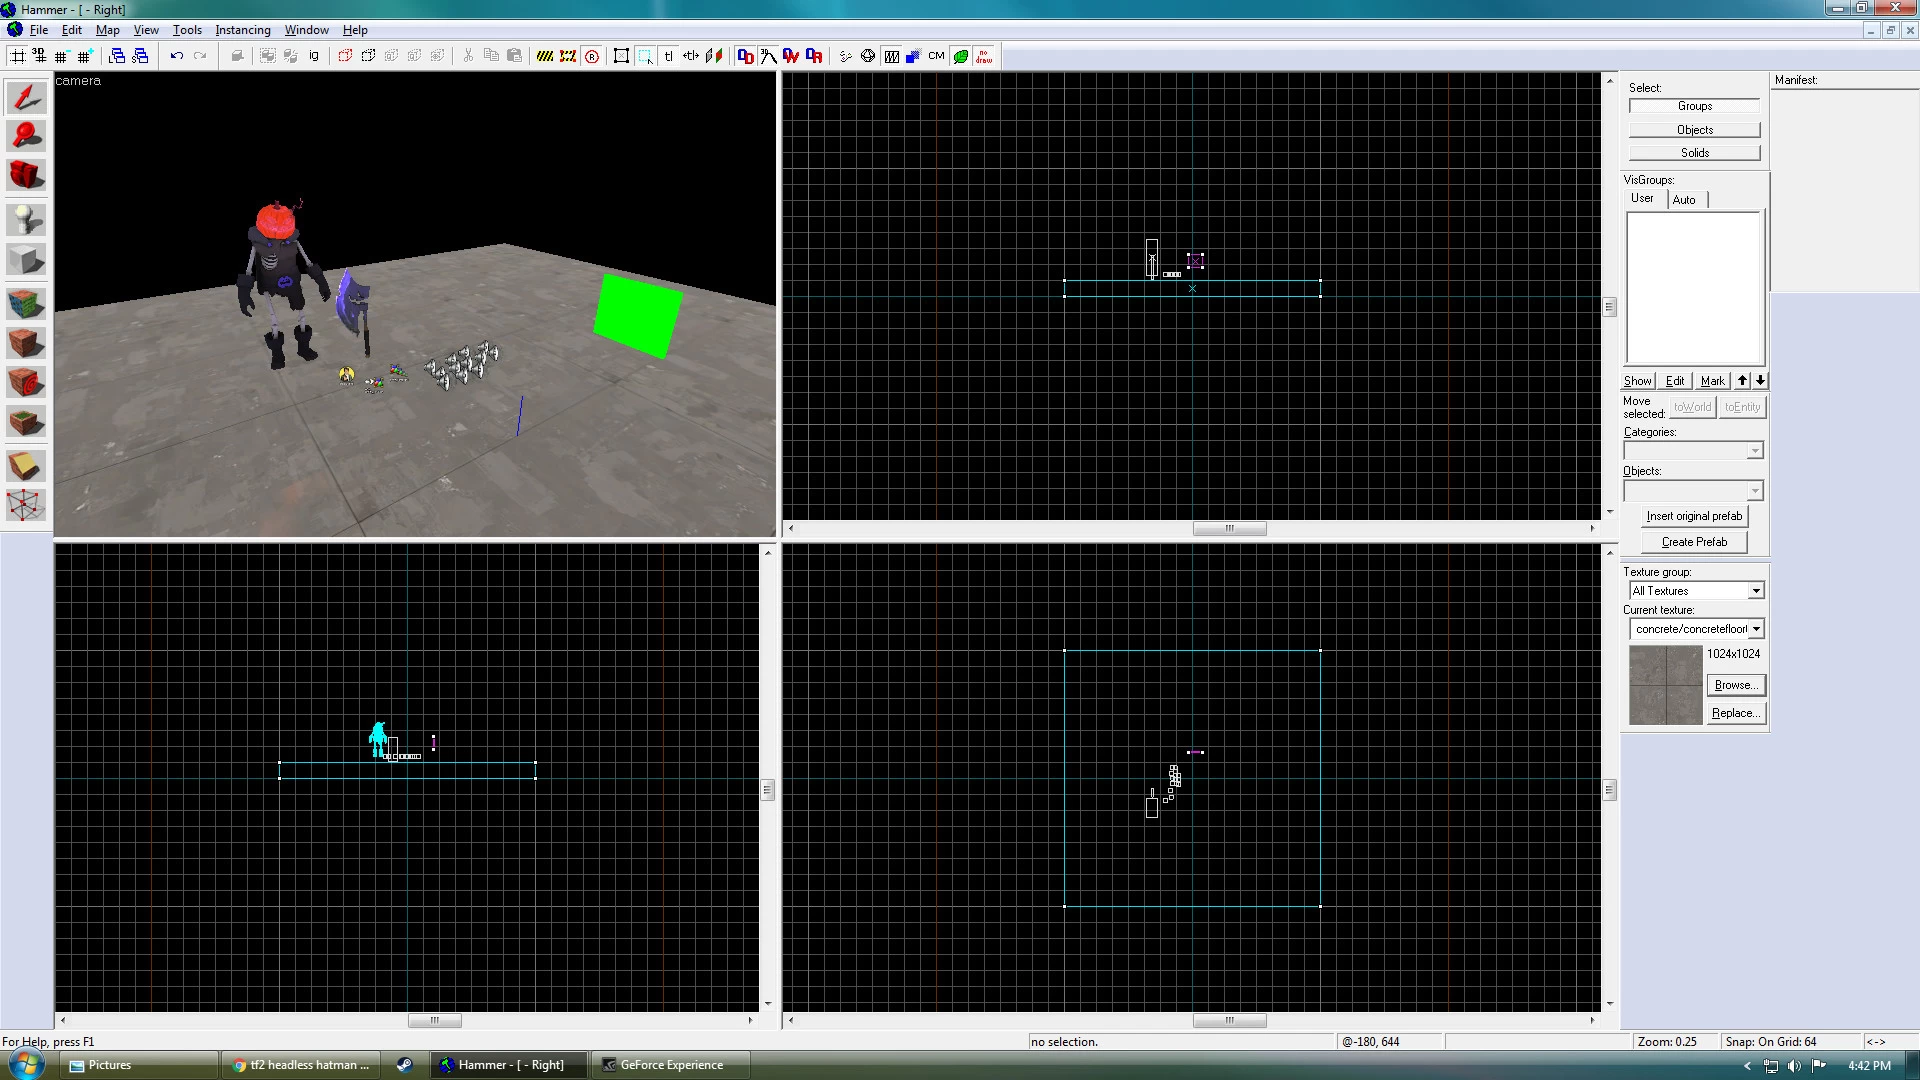Click the Carve toolbar icon

tap(237, 56)
